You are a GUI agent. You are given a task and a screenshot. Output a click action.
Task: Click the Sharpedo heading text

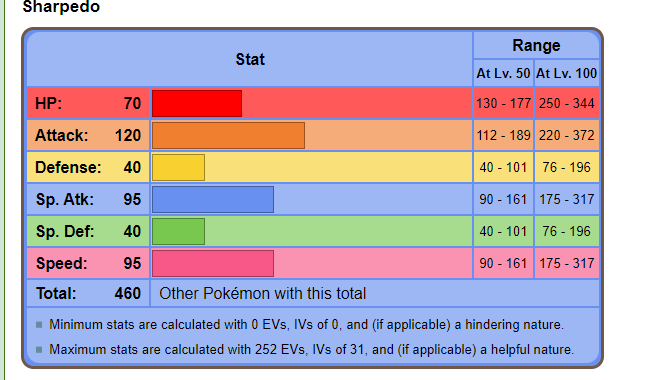[x=61, y=6]
